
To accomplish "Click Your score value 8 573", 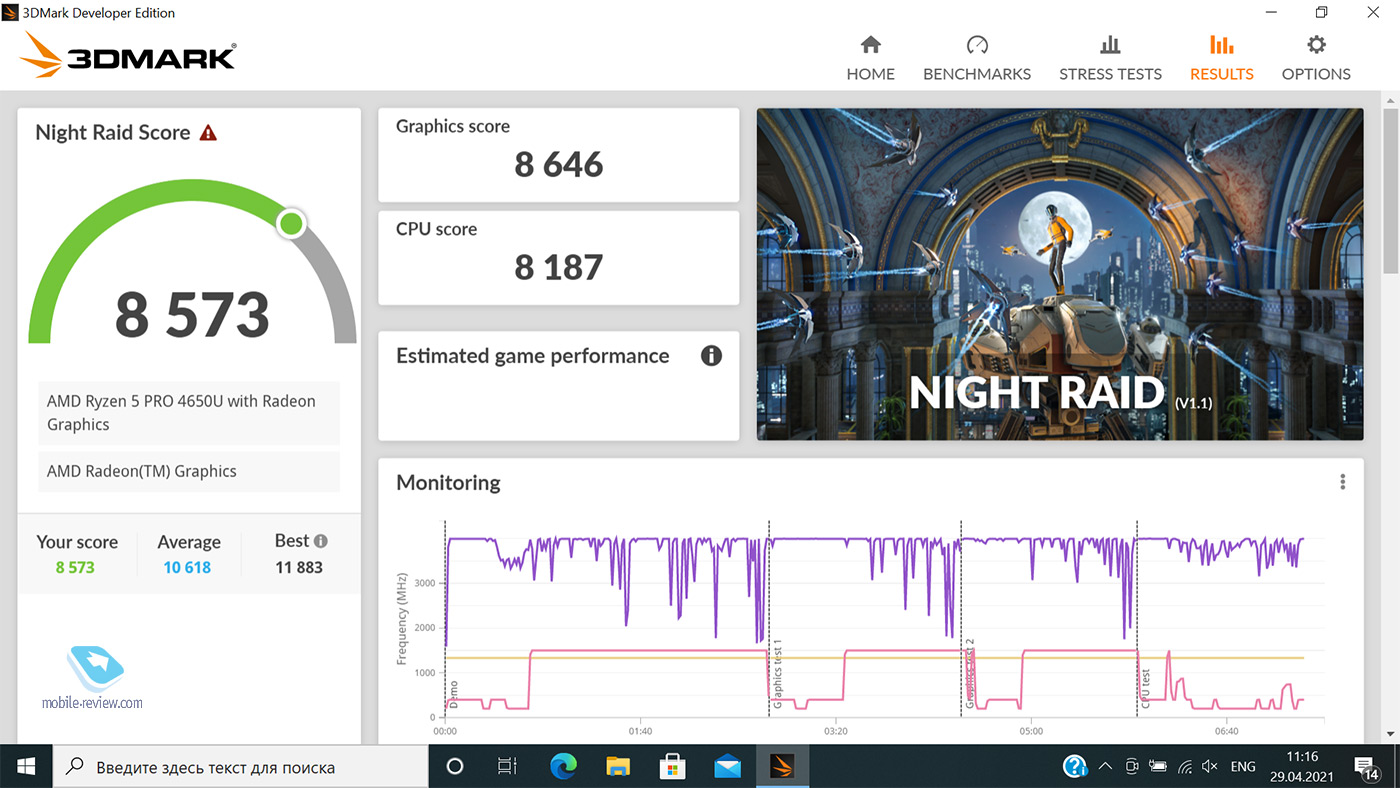I will pyautogui.click(x=75, y=567).
